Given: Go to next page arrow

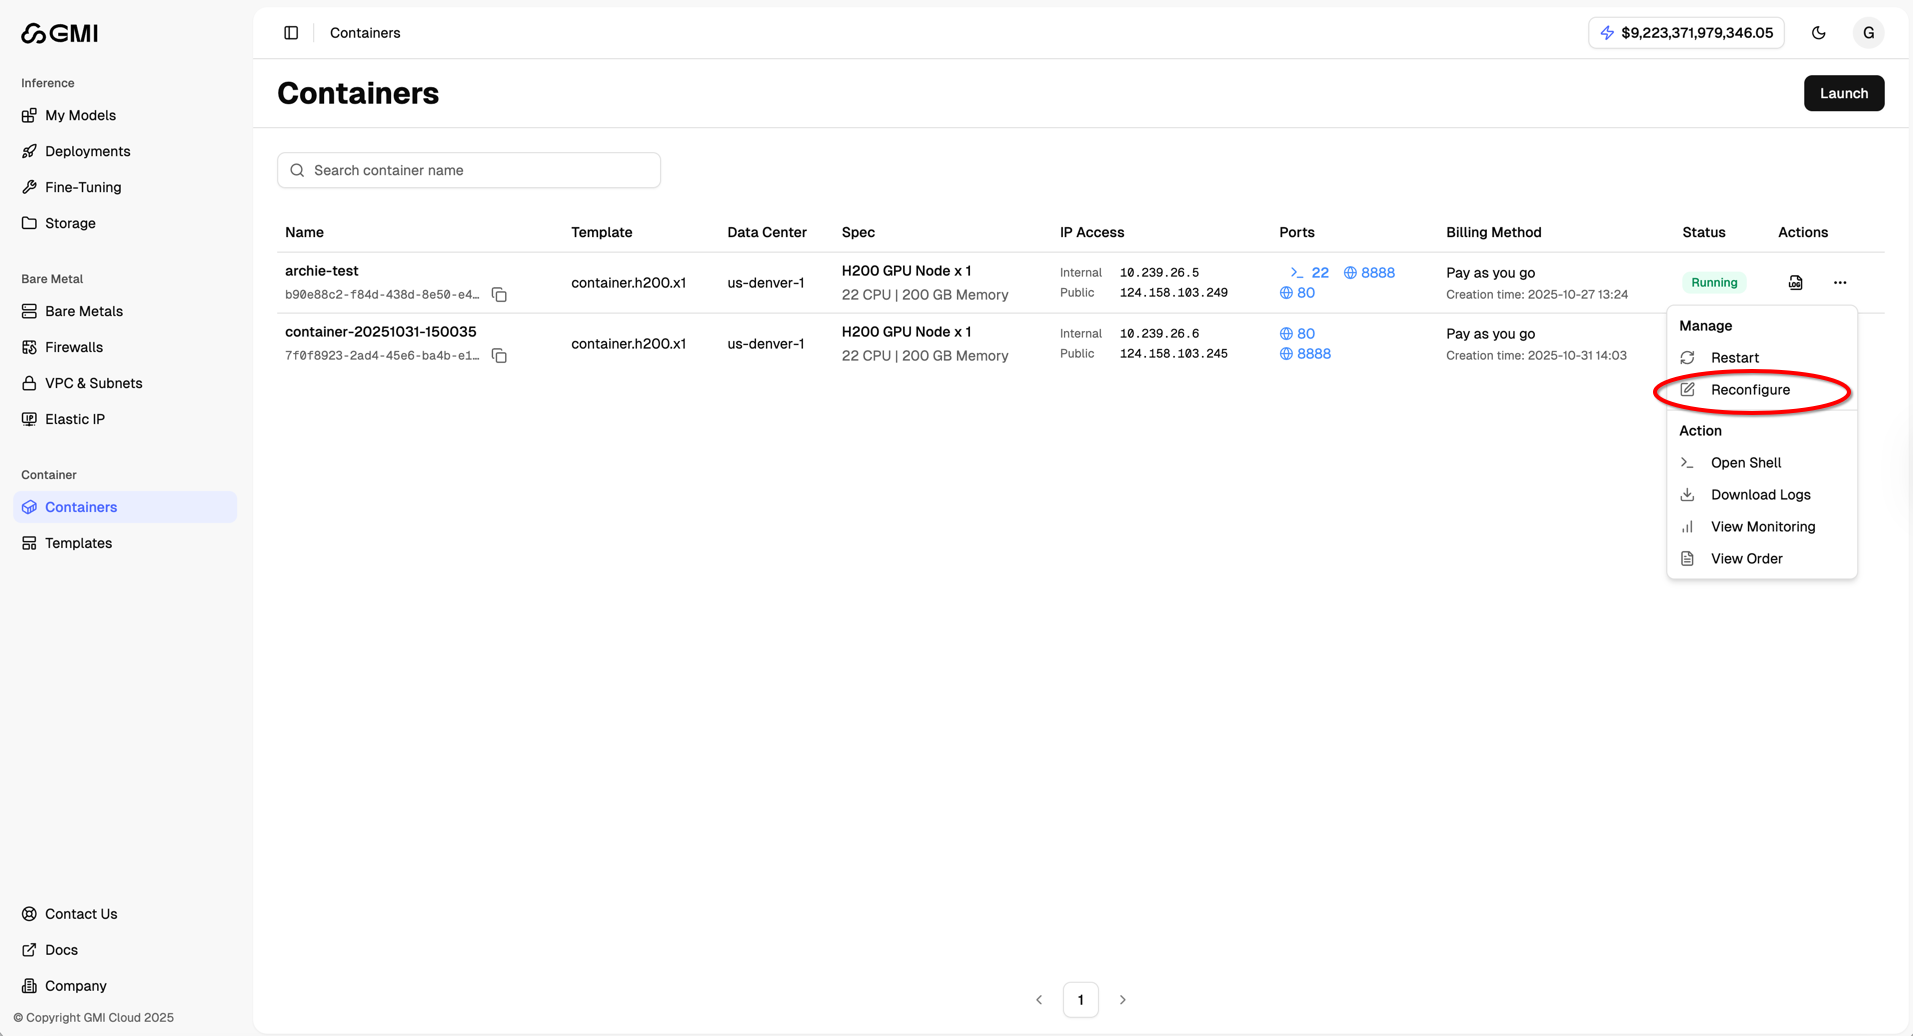Looking at the screenshot, I should [x=1122, y=1000].
